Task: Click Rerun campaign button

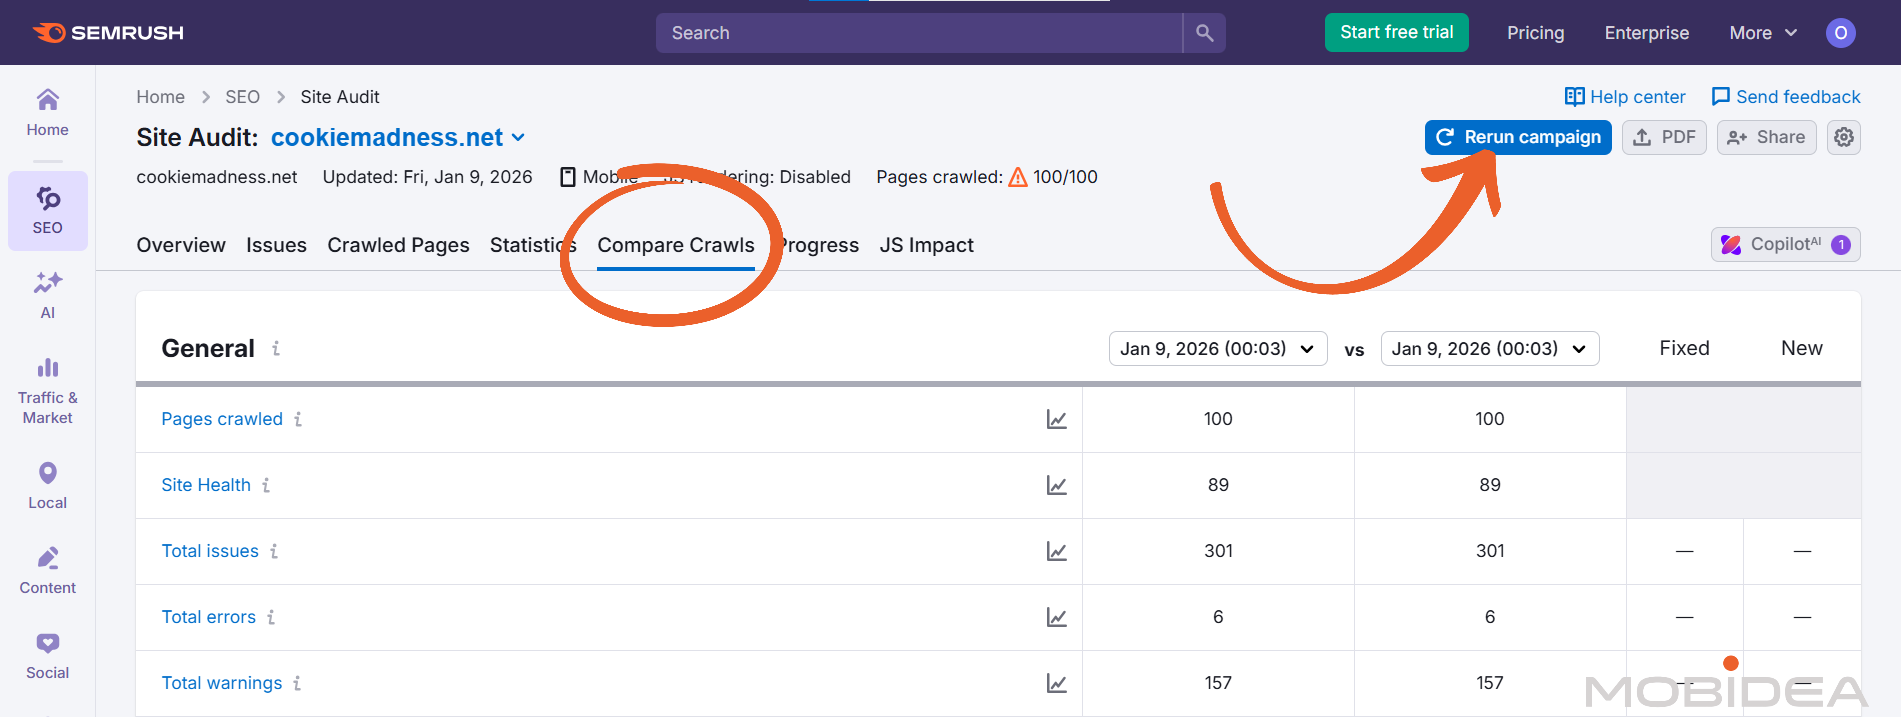Action: coord(1518,137)
